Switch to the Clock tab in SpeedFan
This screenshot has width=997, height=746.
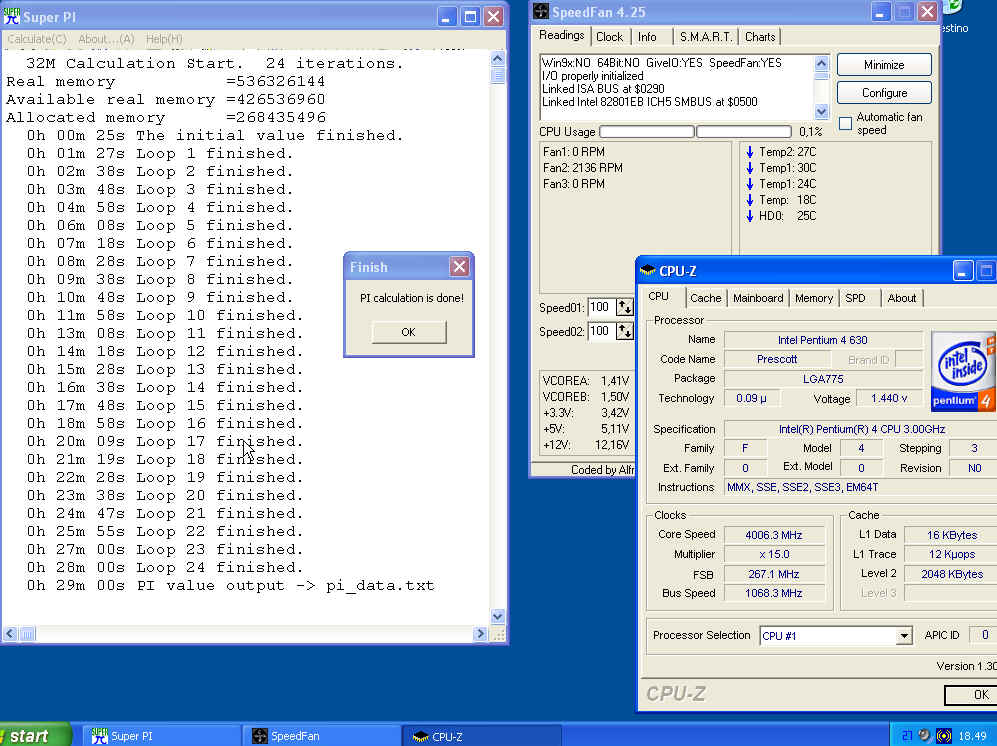(x=609, y=37)
